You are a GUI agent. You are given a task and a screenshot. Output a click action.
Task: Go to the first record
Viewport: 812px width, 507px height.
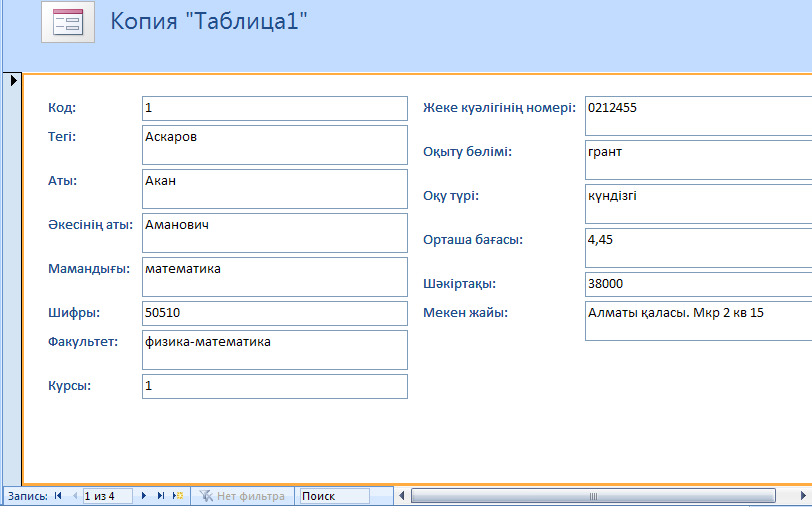click(58, 496)
